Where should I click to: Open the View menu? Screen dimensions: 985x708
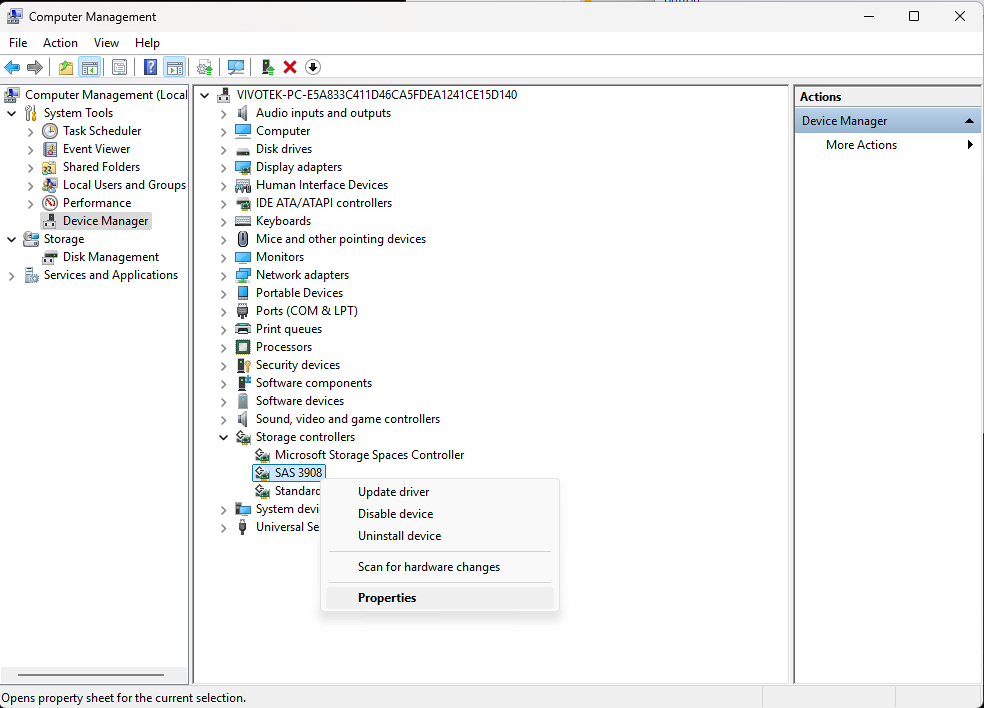point(106,43)
